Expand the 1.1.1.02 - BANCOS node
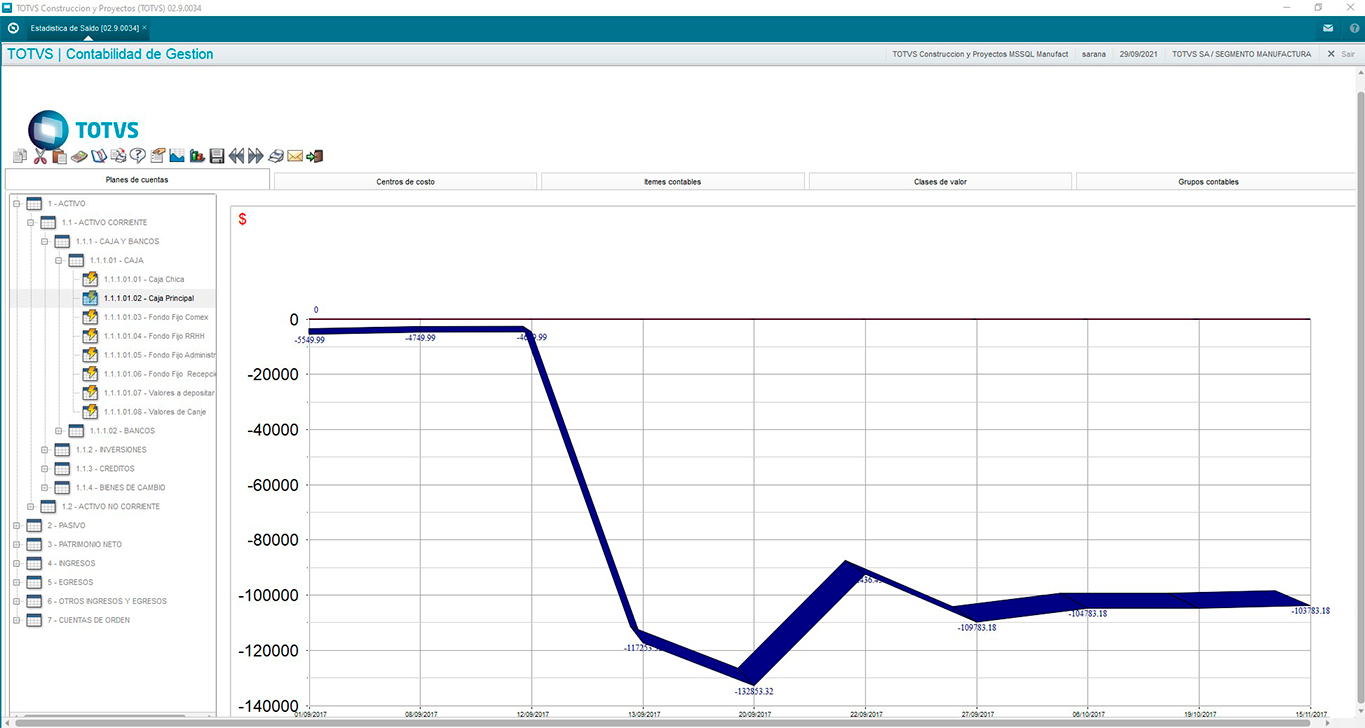Screen dimensions: 1365x728 [58, 431]
